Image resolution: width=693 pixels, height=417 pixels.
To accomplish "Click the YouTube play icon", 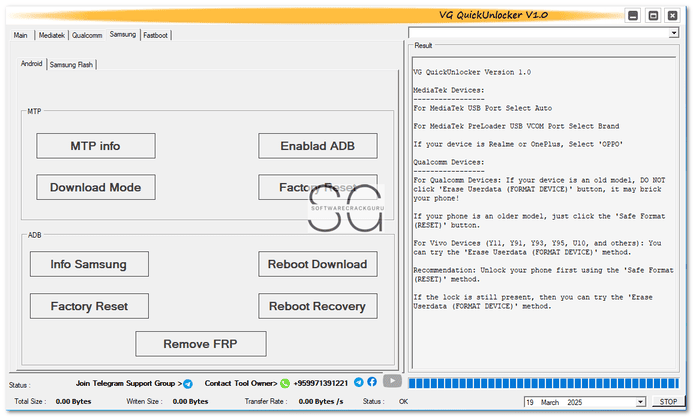I will (392, 381).
